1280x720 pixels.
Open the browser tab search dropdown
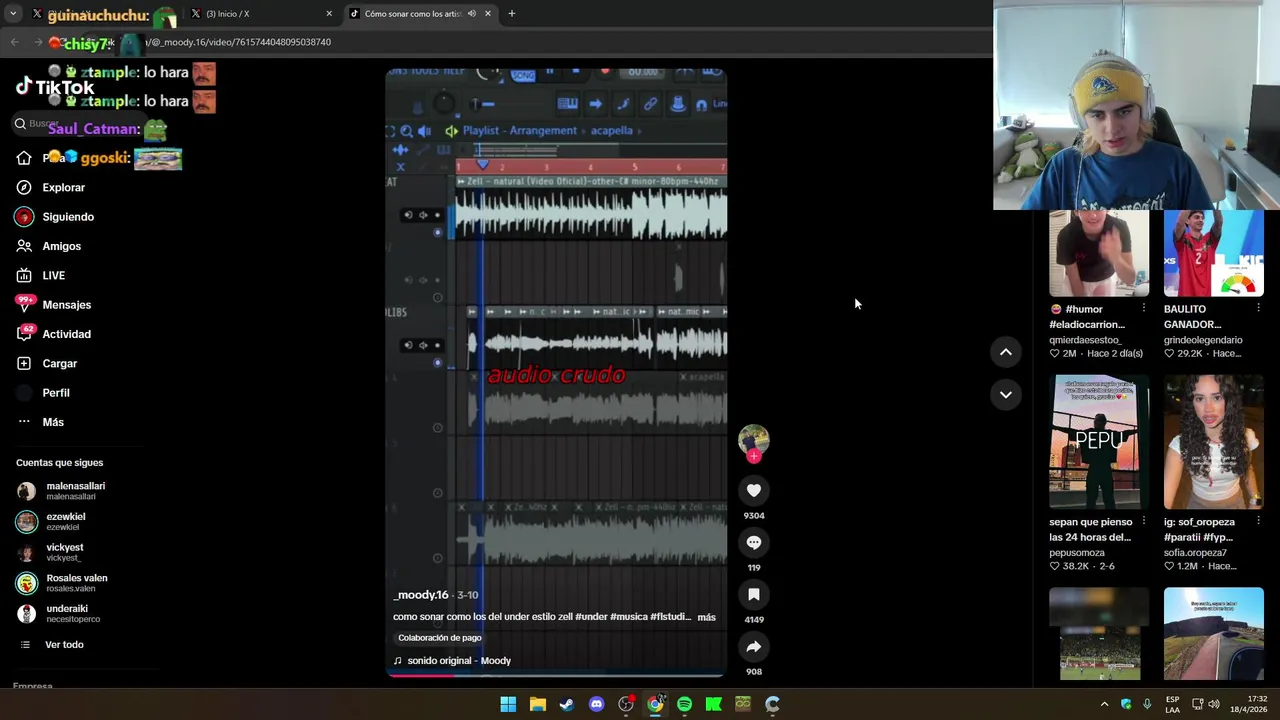(x=13, y=14)
